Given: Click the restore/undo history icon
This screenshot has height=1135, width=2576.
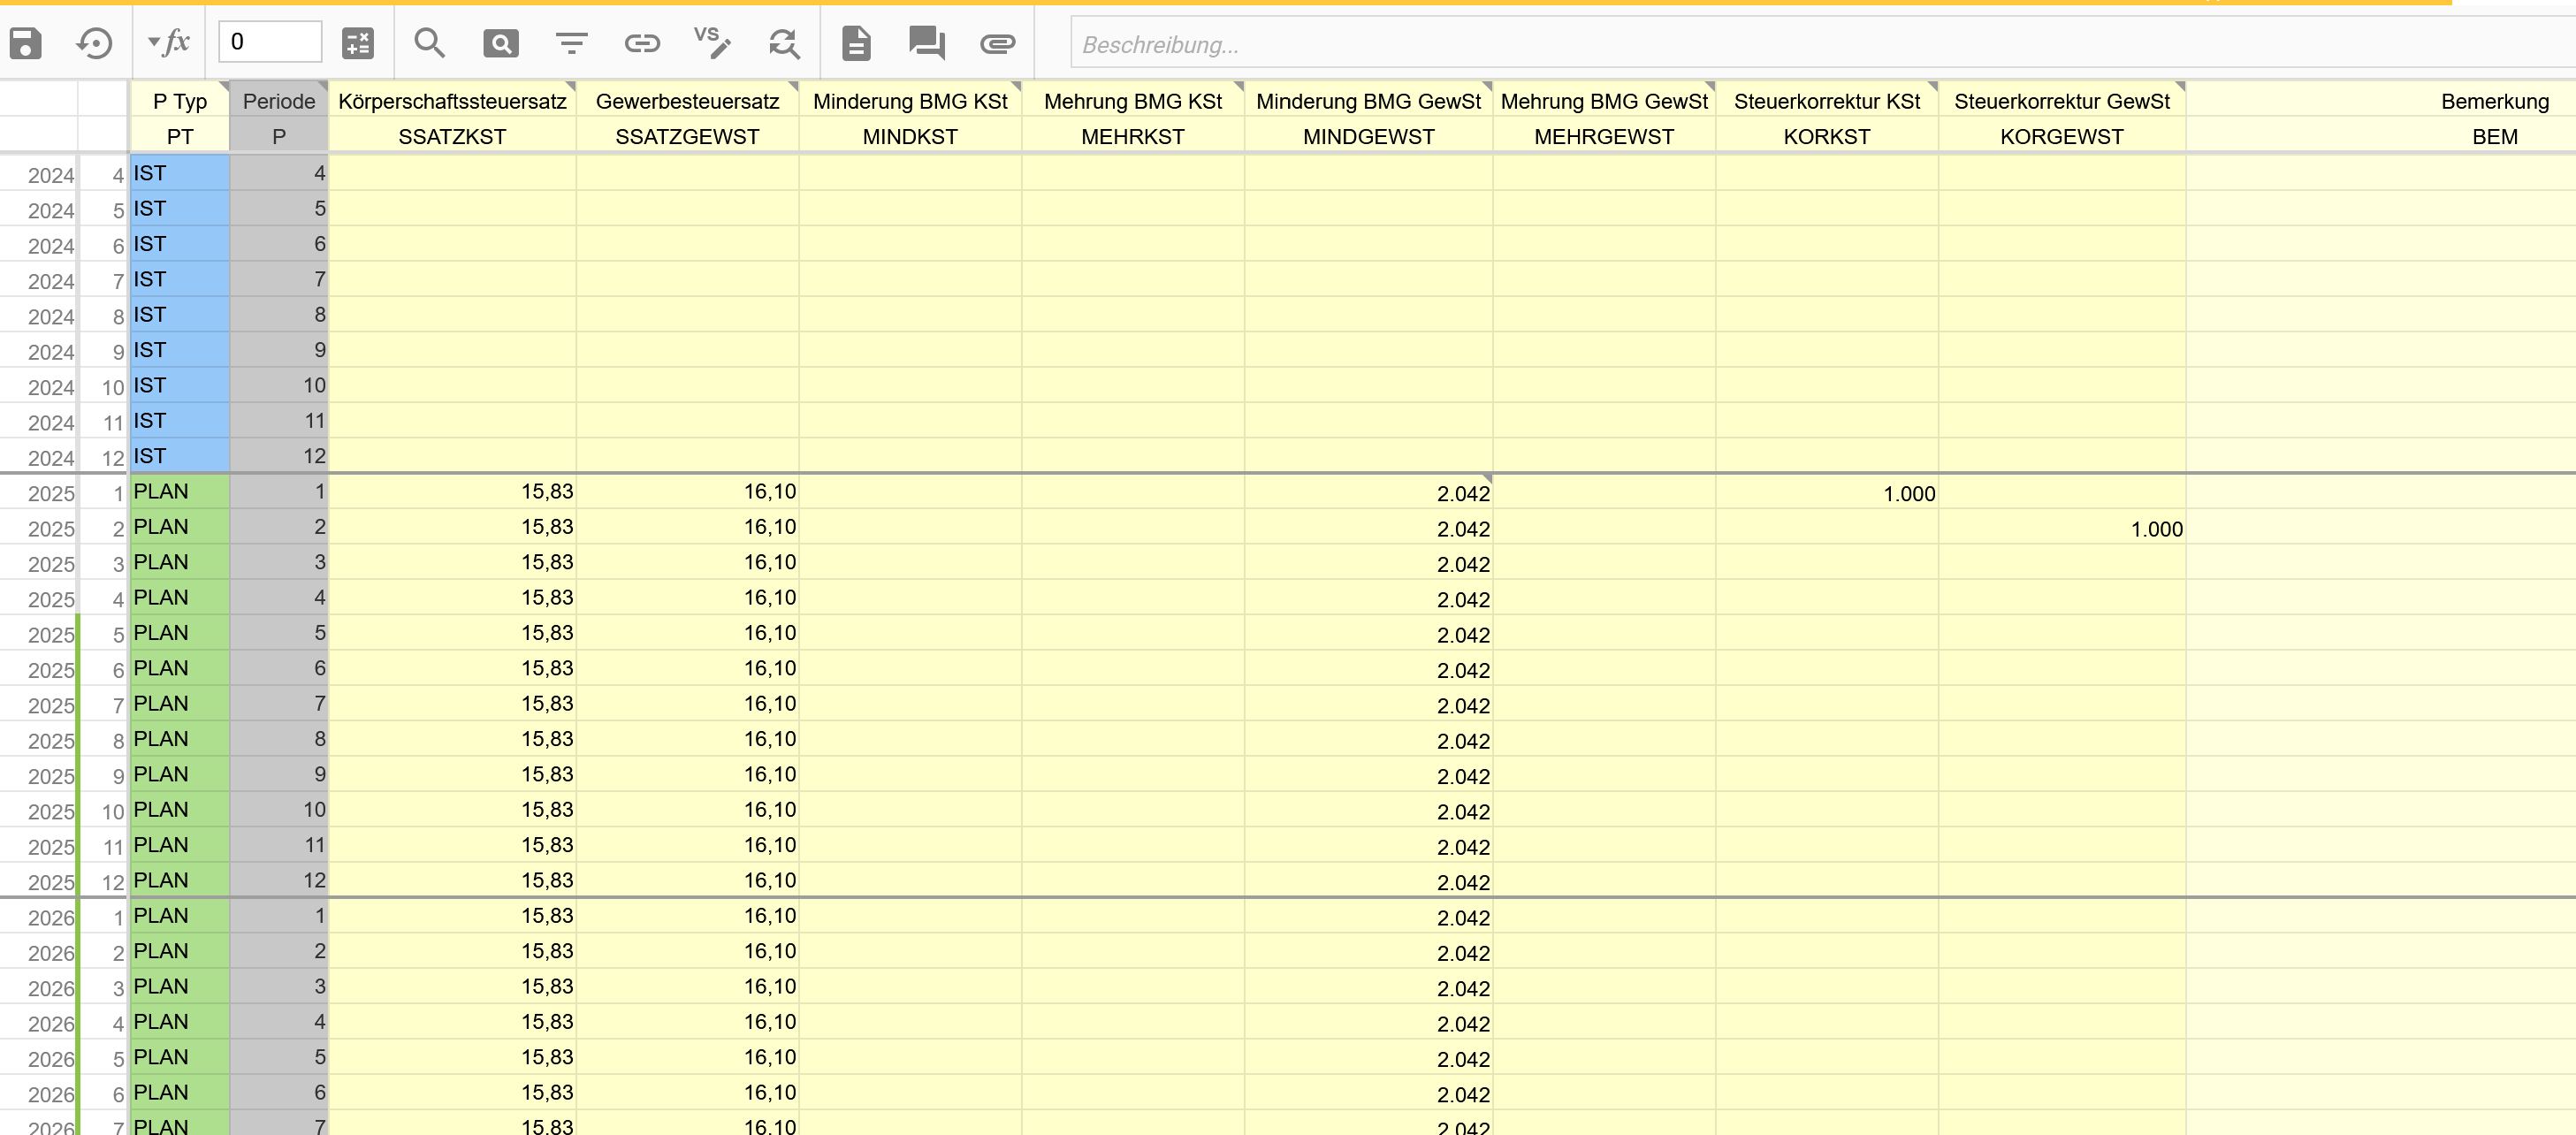Looking at the screenshot, I should 94,43.
